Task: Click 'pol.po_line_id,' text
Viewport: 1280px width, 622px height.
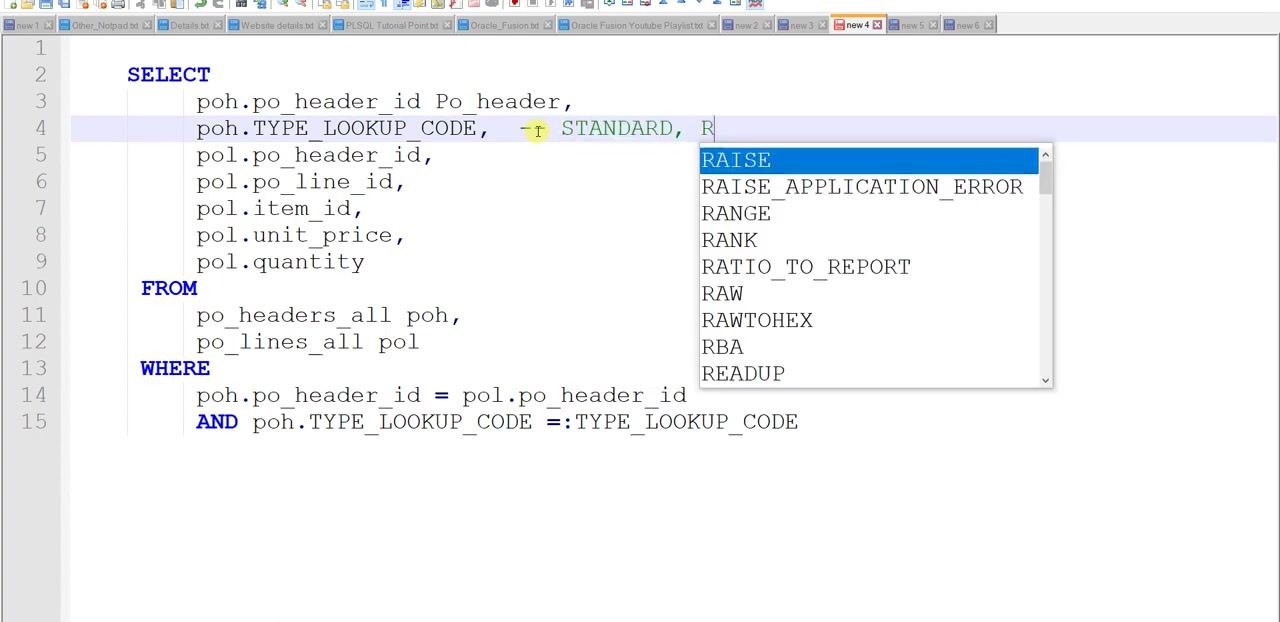Action: (x=300, y=182)
